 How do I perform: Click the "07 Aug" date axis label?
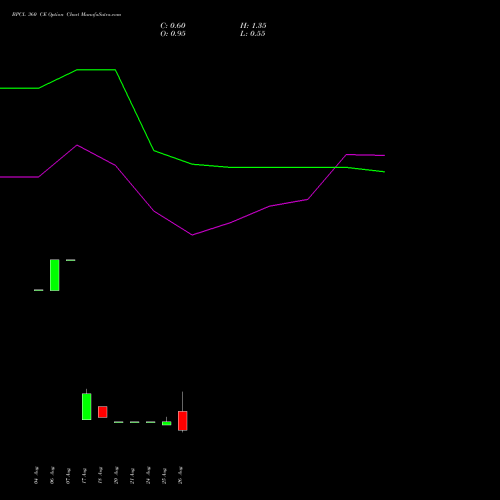(x=68, y=475)
